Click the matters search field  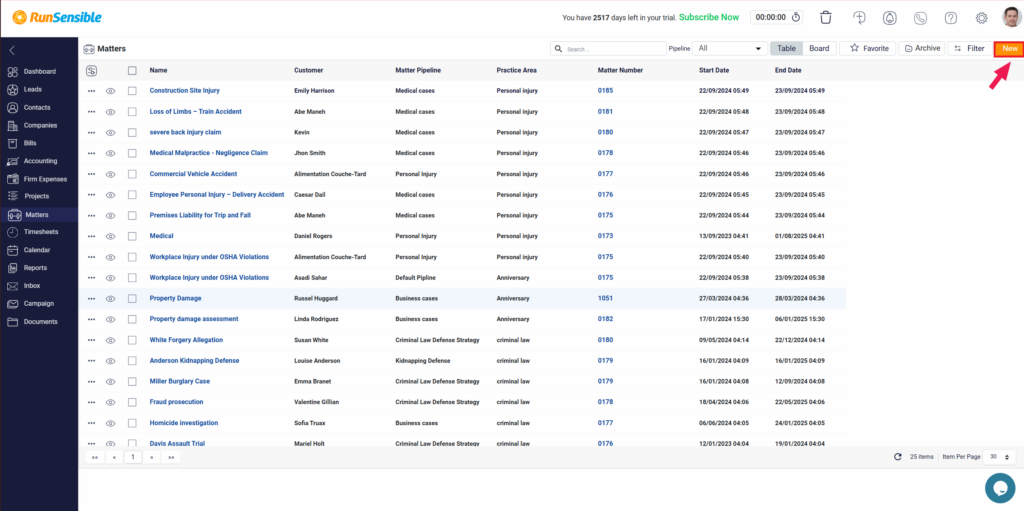coord(612,48)
